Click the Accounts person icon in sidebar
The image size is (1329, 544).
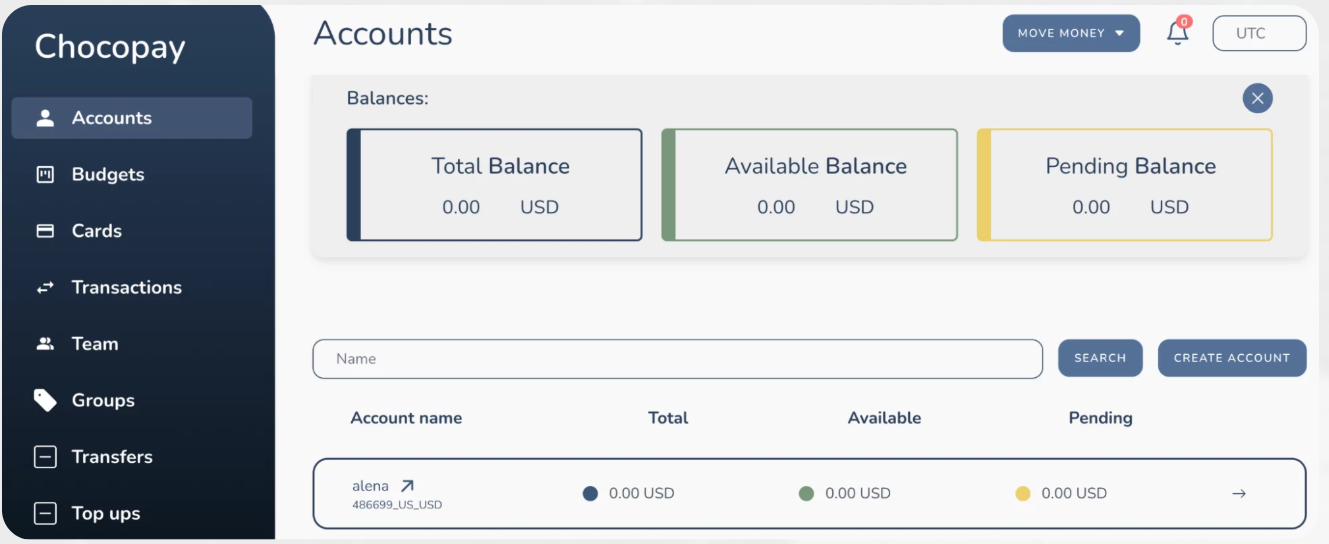tap(45, 118)
